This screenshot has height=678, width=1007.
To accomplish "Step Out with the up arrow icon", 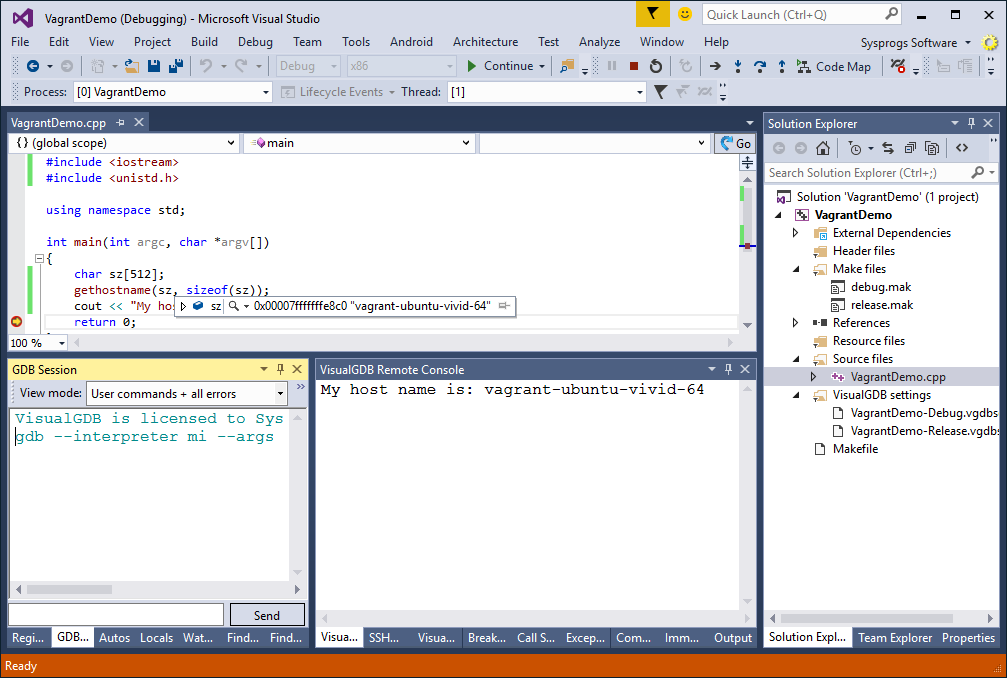I will 782,66.
